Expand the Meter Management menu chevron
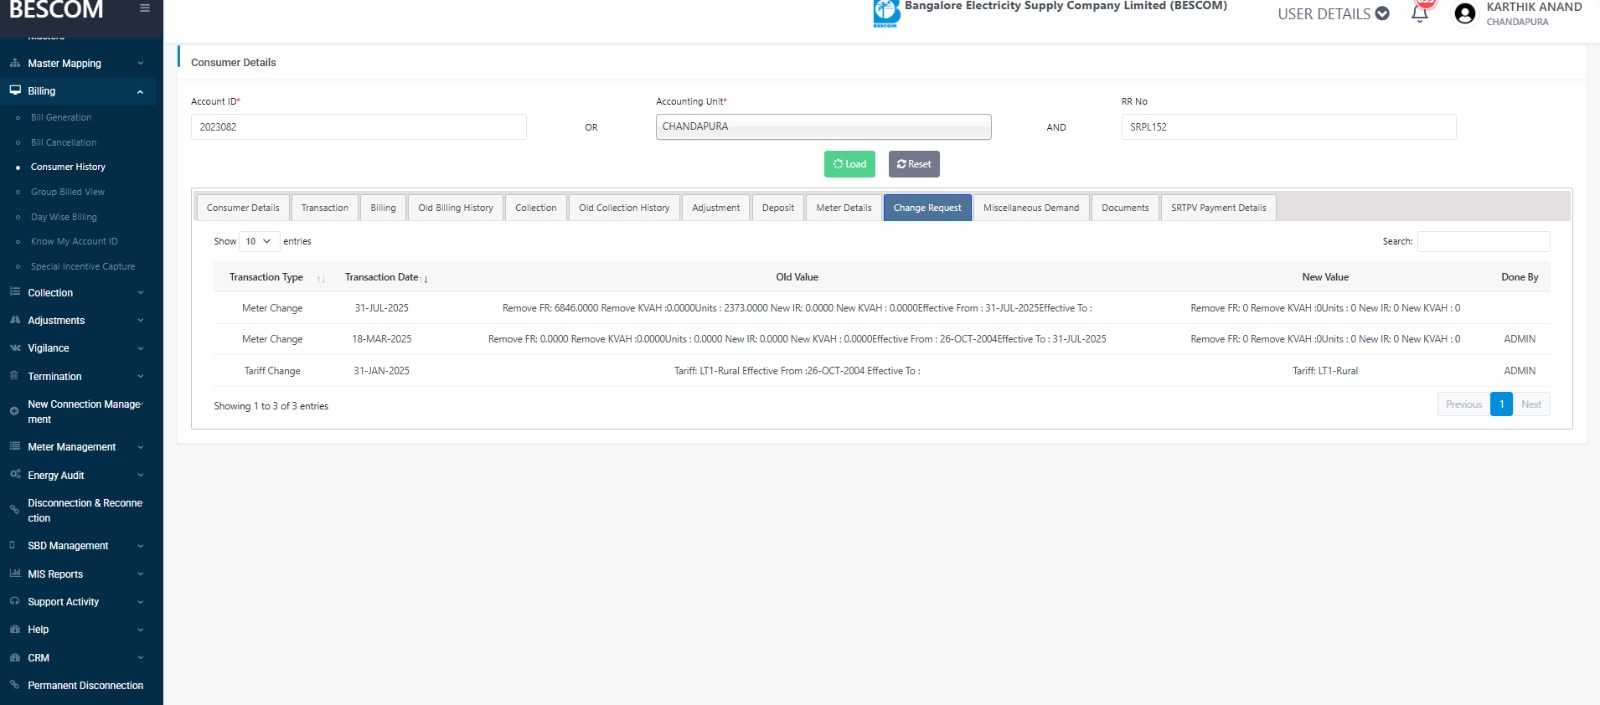This screenshot has width=1600, height=705. [140, 447]
